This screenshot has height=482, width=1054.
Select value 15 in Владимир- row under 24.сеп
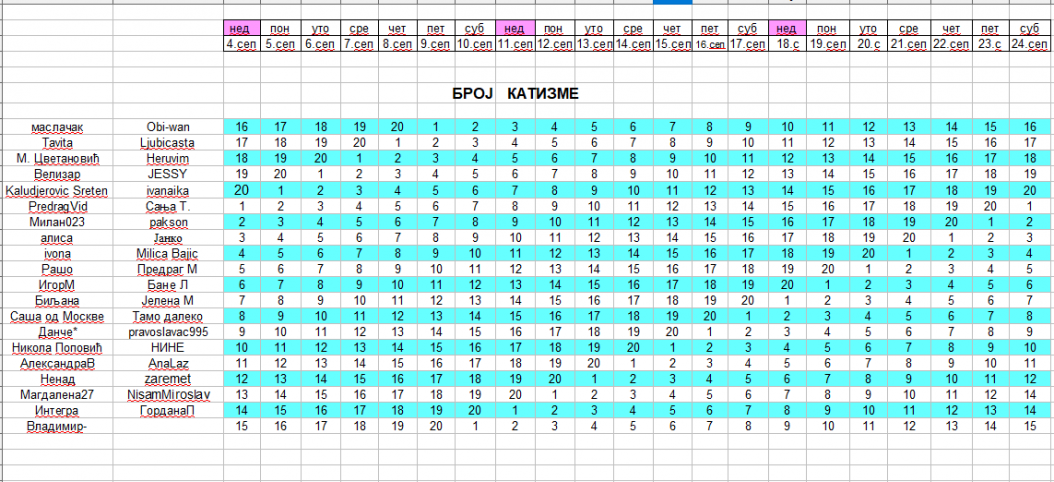point(1030,426)
